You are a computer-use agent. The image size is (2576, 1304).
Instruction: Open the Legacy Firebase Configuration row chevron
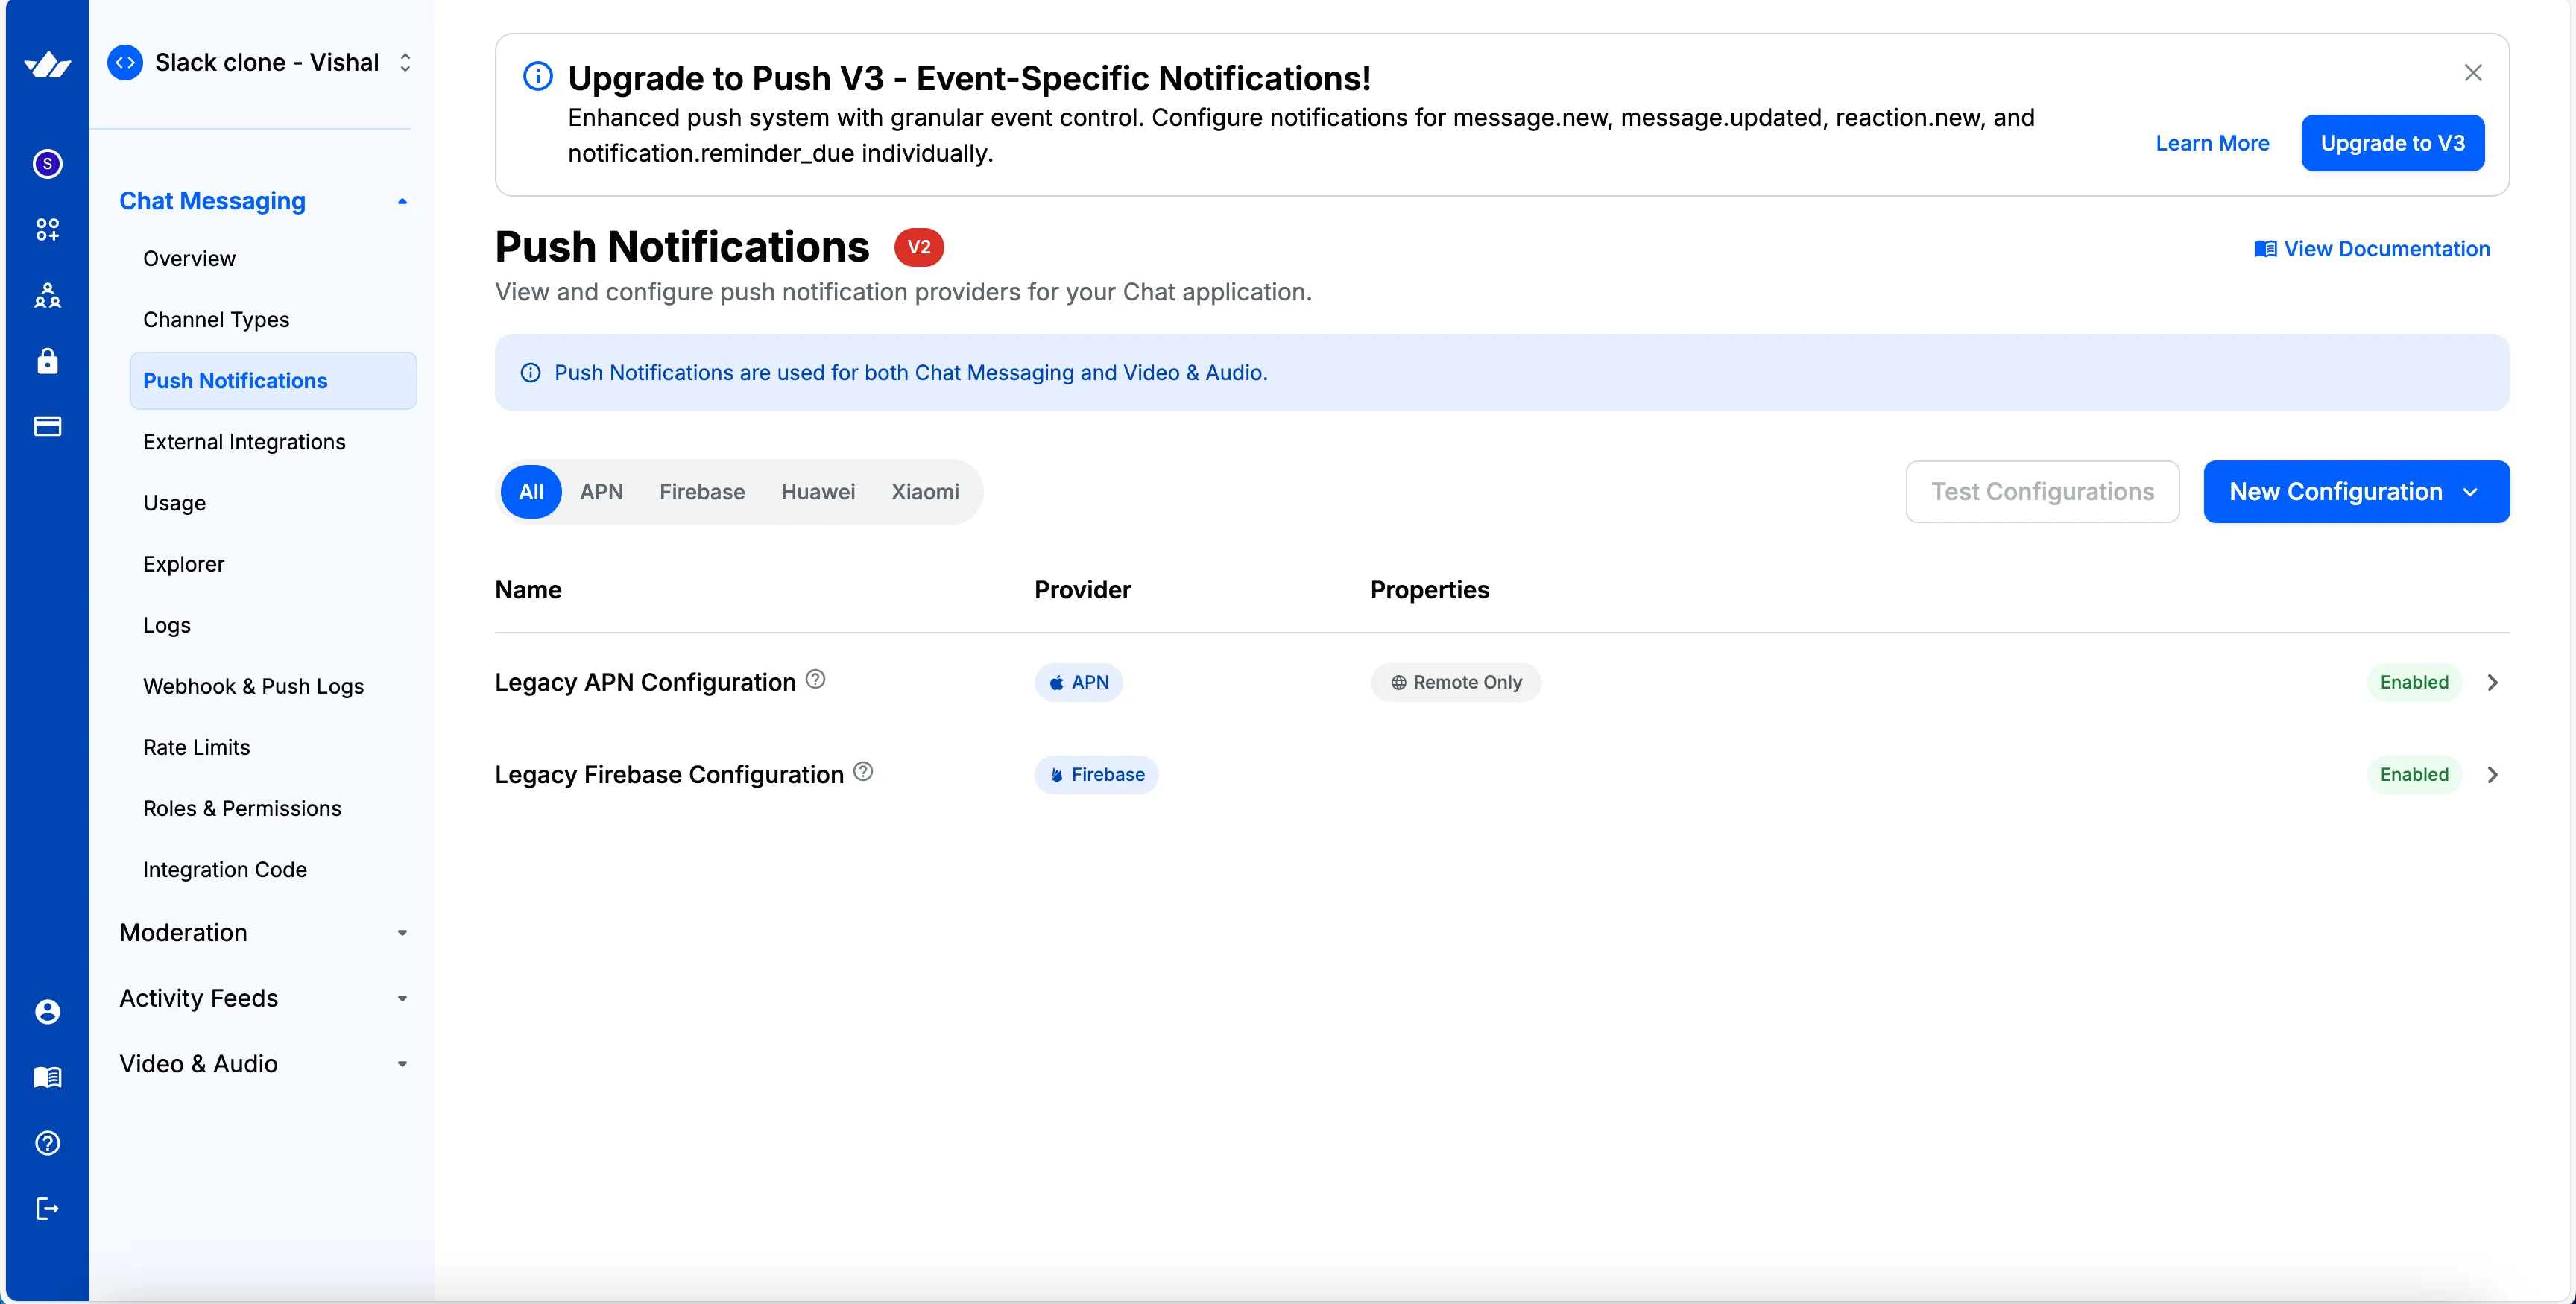tap(2492, 775)
